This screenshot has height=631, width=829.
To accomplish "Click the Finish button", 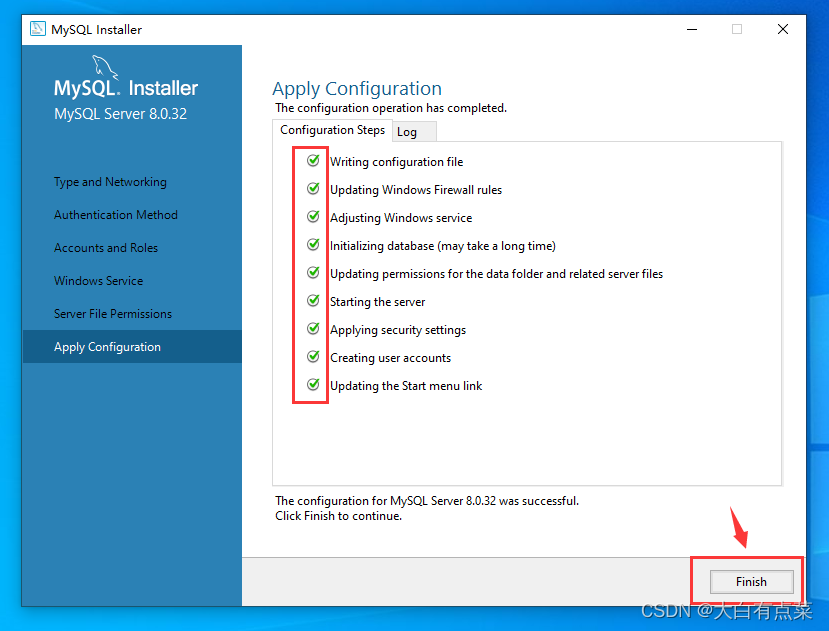I will (x=751, y=582).
